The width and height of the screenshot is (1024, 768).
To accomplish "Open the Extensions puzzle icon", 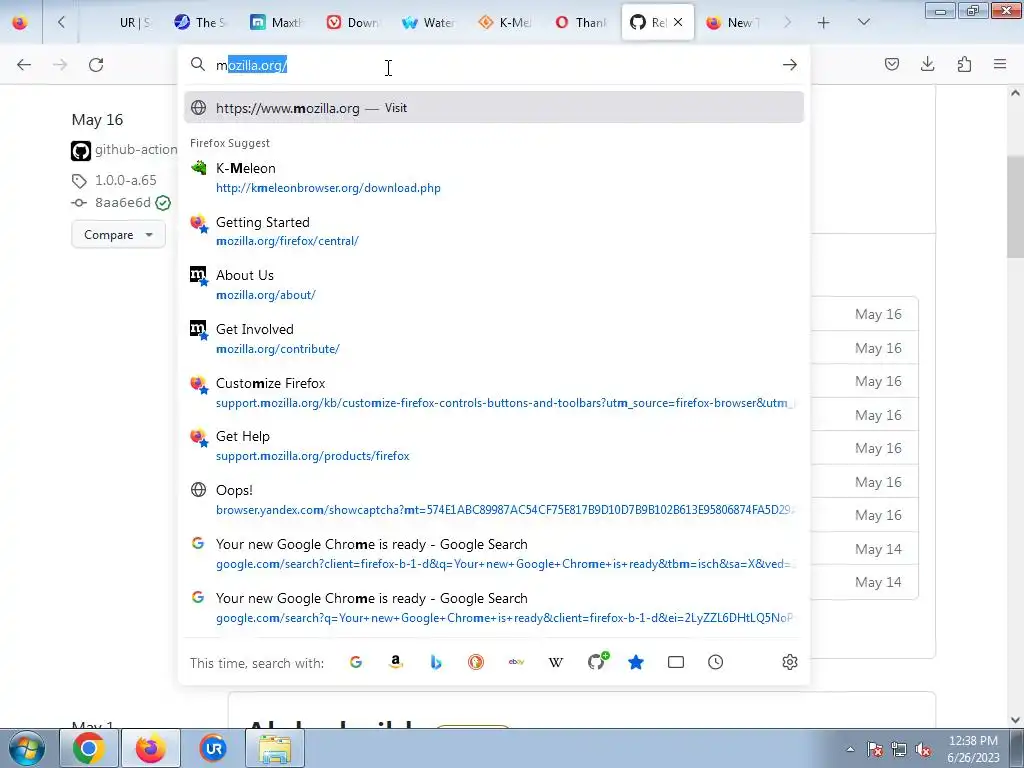I will point(964,64).
